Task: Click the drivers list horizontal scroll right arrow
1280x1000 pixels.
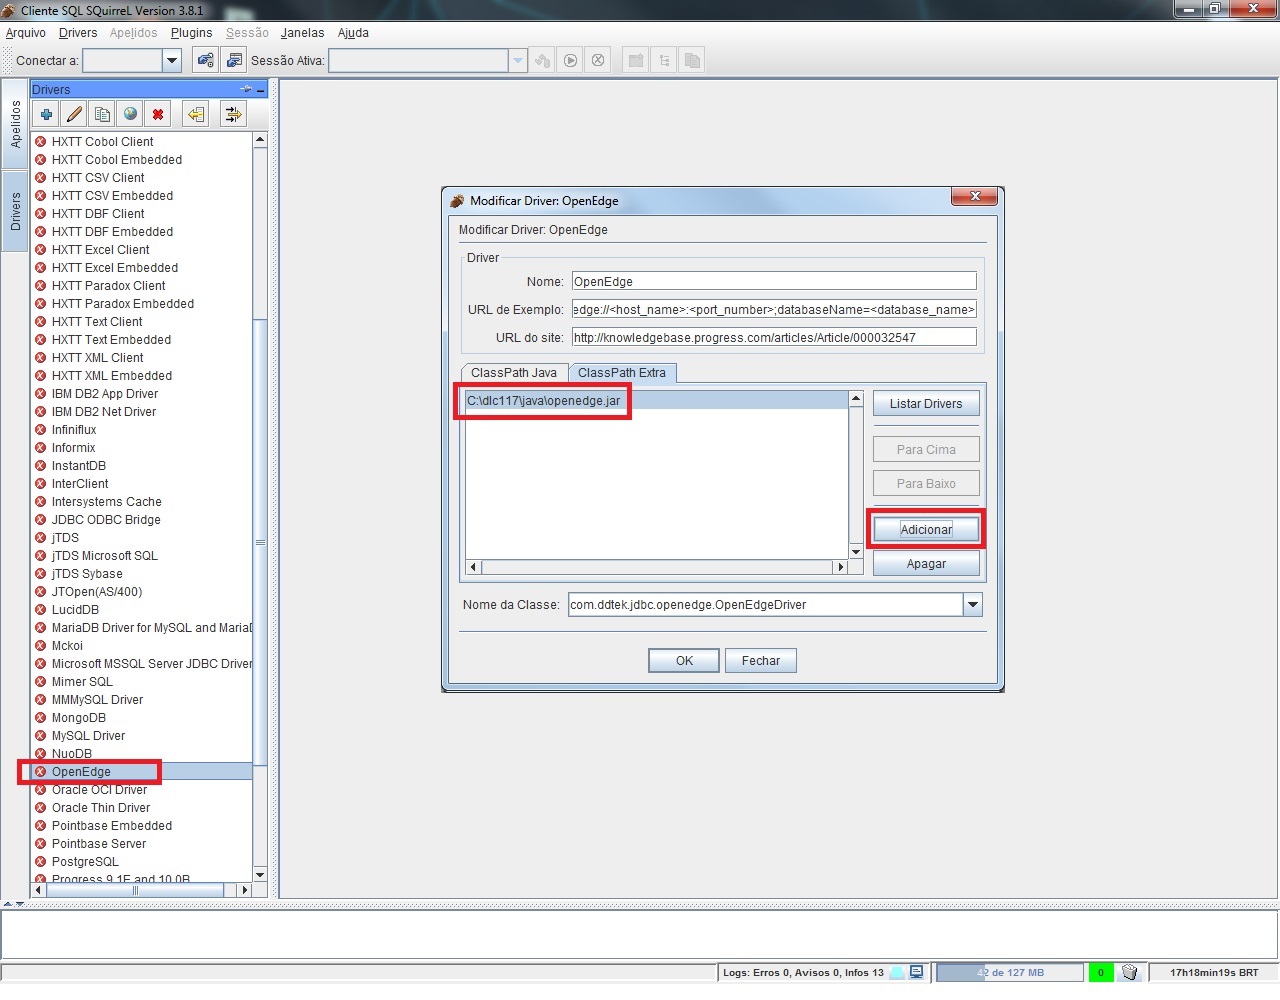Action: pos(244,889)
